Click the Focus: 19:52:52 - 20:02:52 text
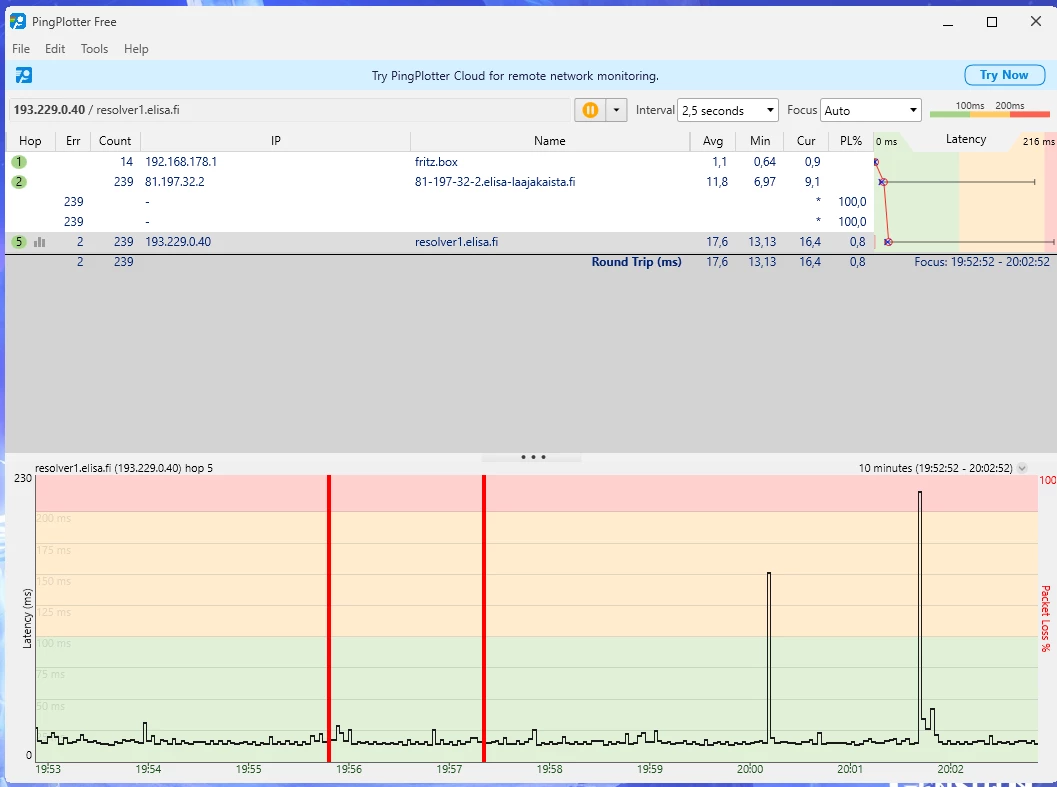The height and width of the screenshot is (787, 1057). click(982, 262)
